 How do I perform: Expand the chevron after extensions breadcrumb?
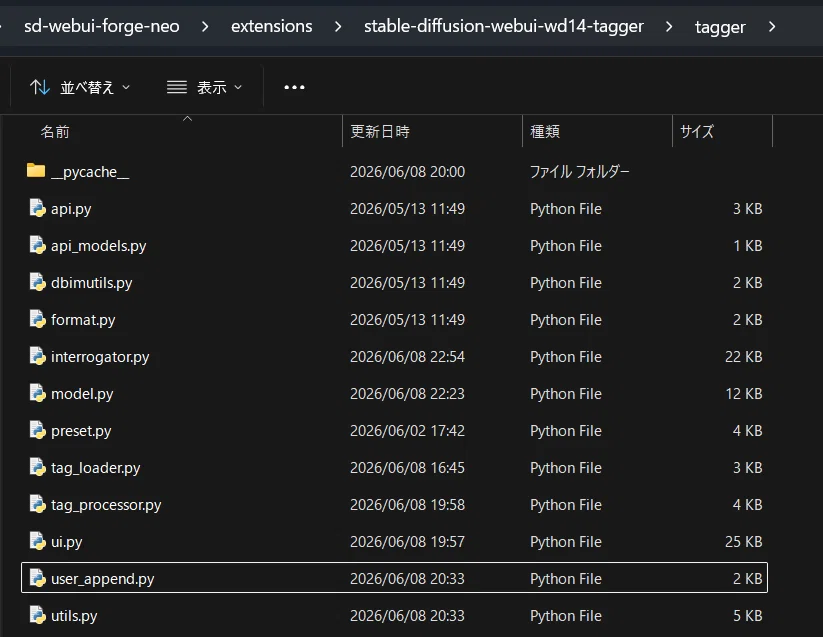coord(338,26)
